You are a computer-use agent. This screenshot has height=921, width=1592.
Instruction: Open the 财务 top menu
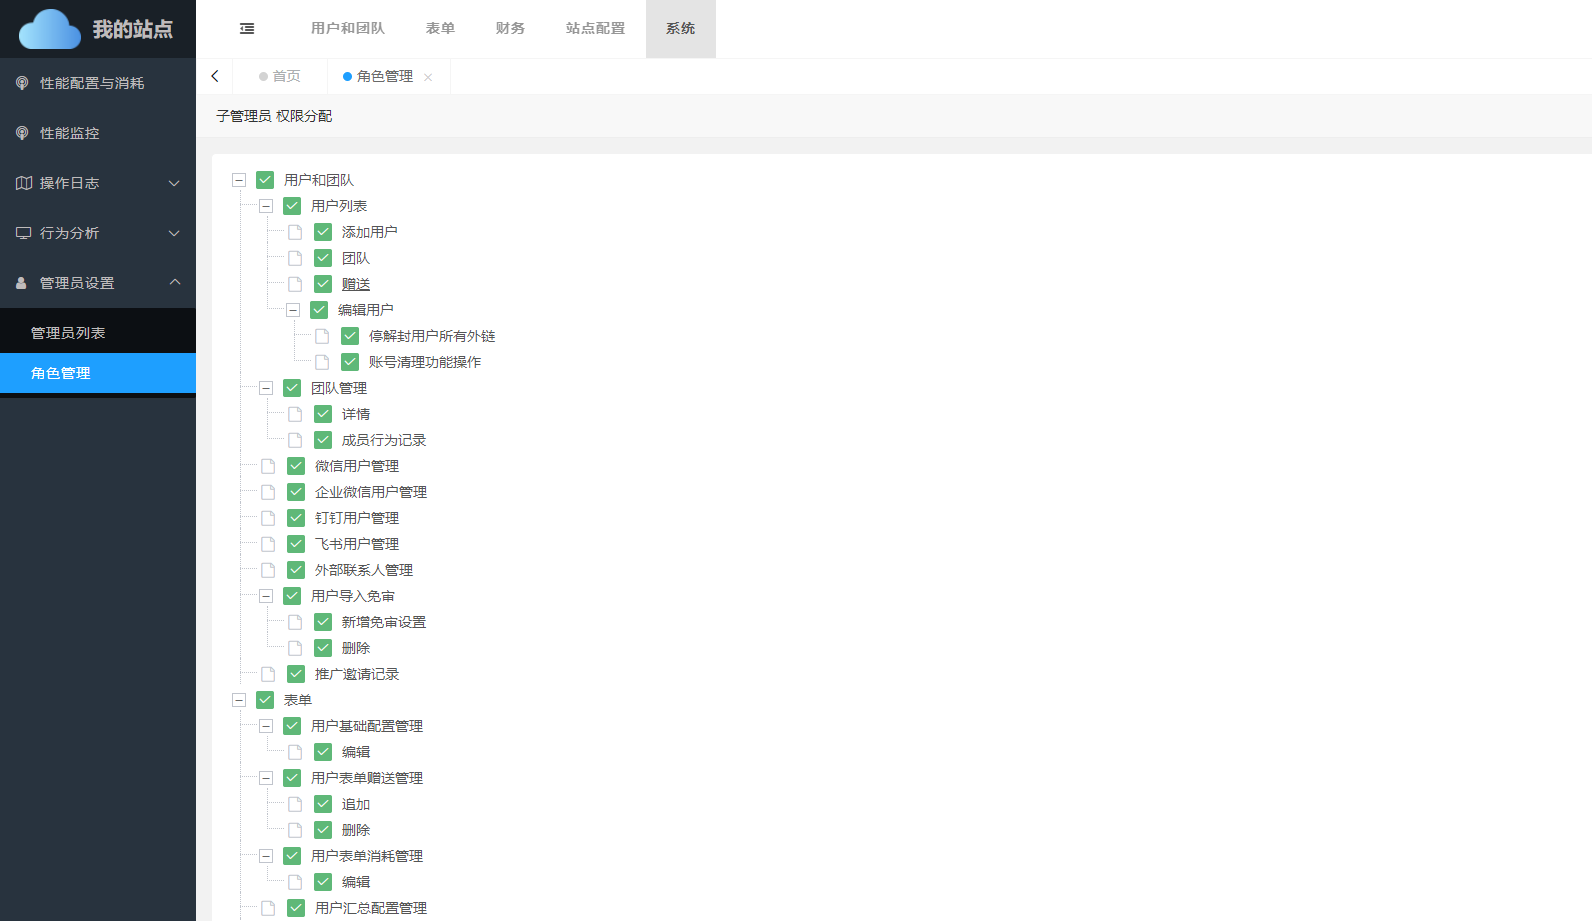click(510, 29)
